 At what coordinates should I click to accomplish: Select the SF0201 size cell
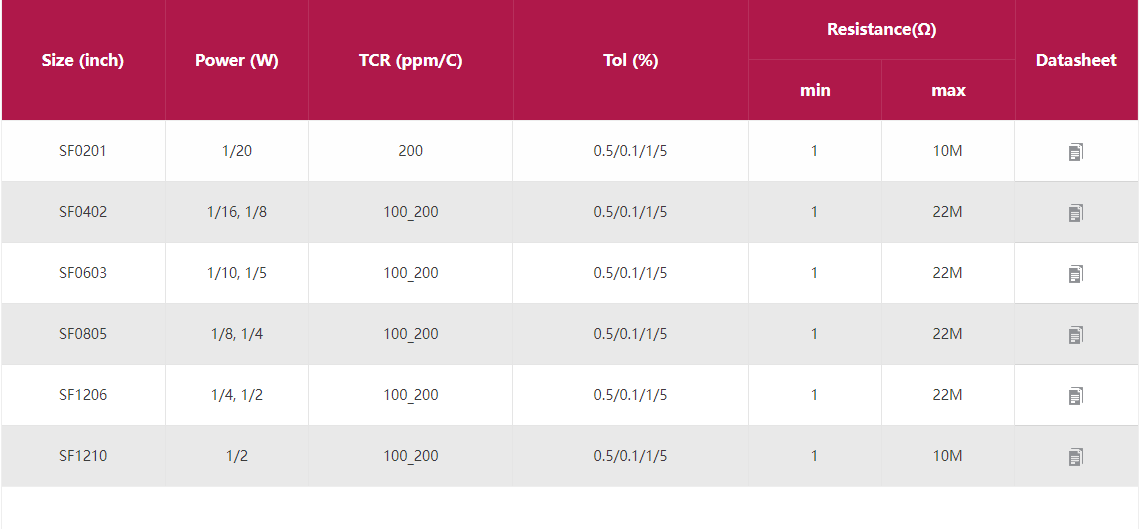tap(83, 151)
